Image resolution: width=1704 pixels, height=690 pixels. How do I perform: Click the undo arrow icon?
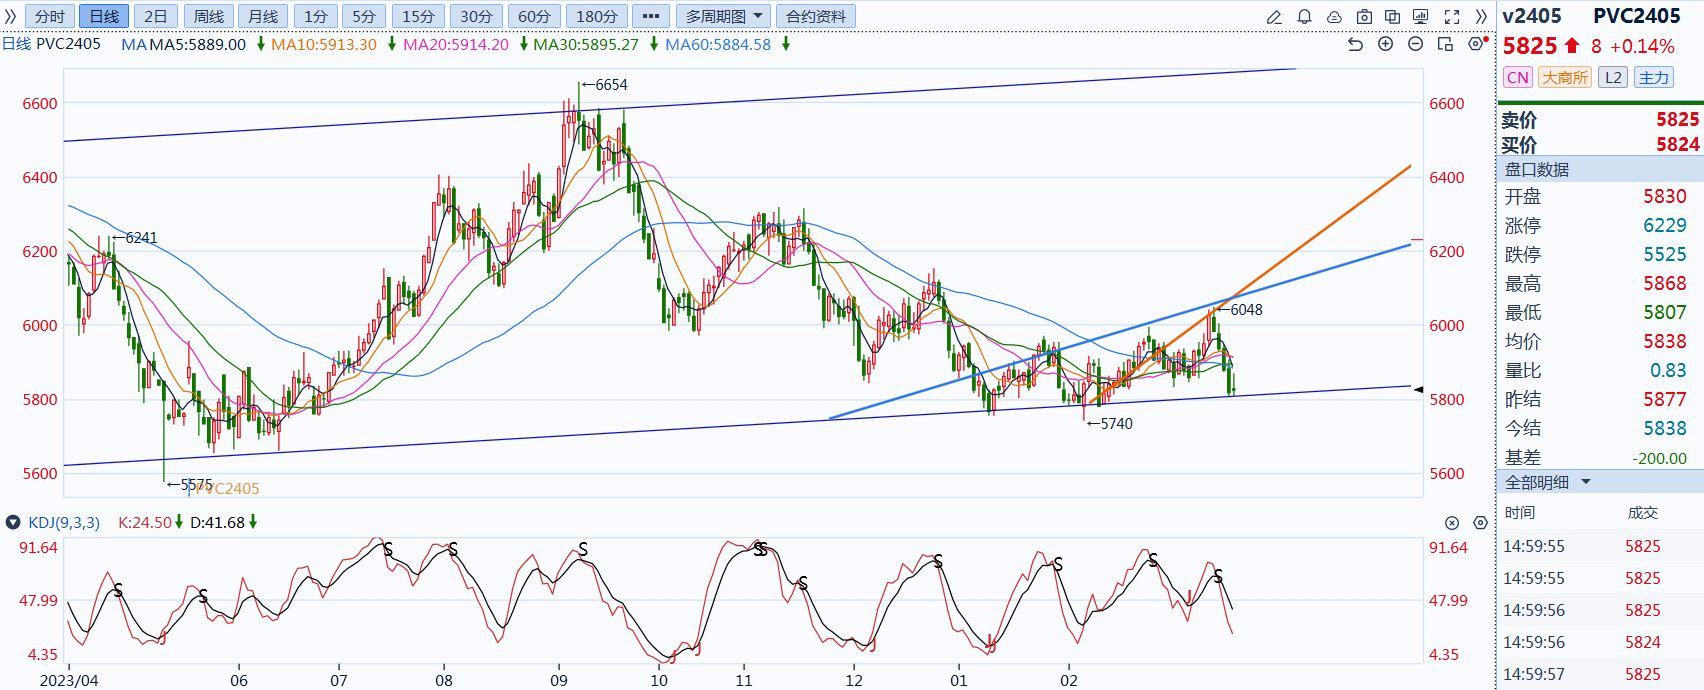click(x=1355, y=44)
